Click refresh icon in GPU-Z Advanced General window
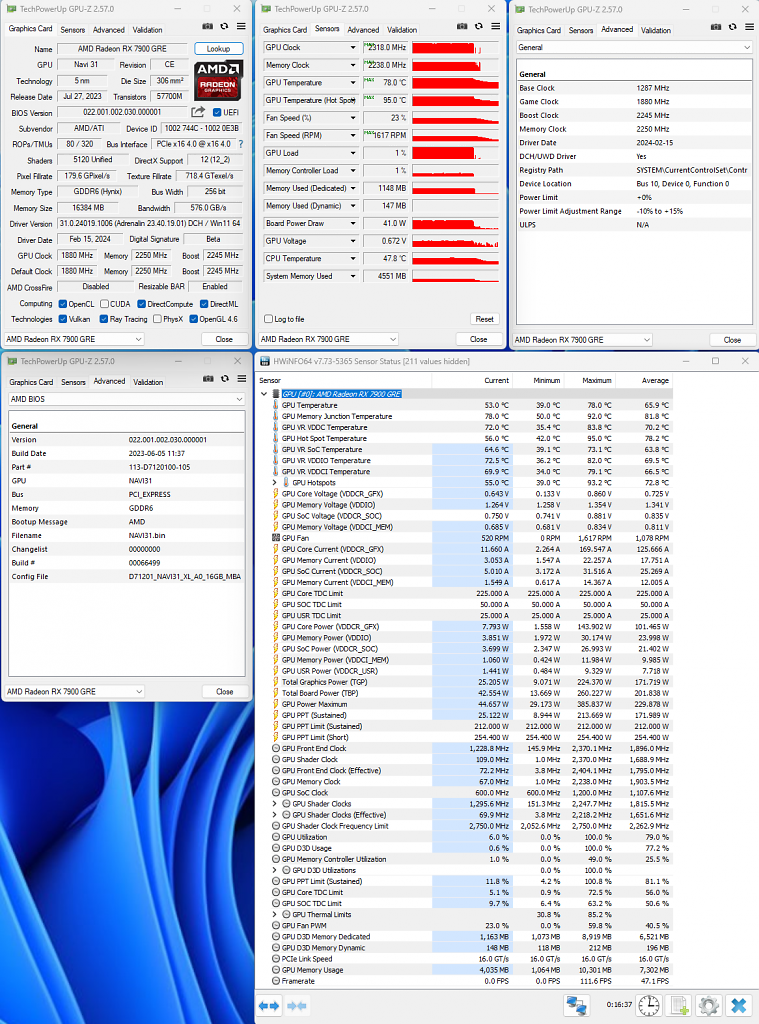The width and height of the screenshot is (759, 1024). click(x=733, y=27)
